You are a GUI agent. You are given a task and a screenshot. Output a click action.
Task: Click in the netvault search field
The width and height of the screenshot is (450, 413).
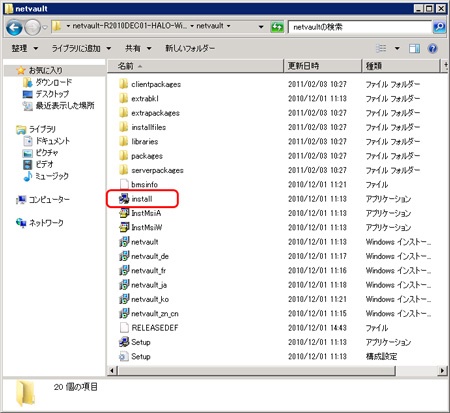359,27
